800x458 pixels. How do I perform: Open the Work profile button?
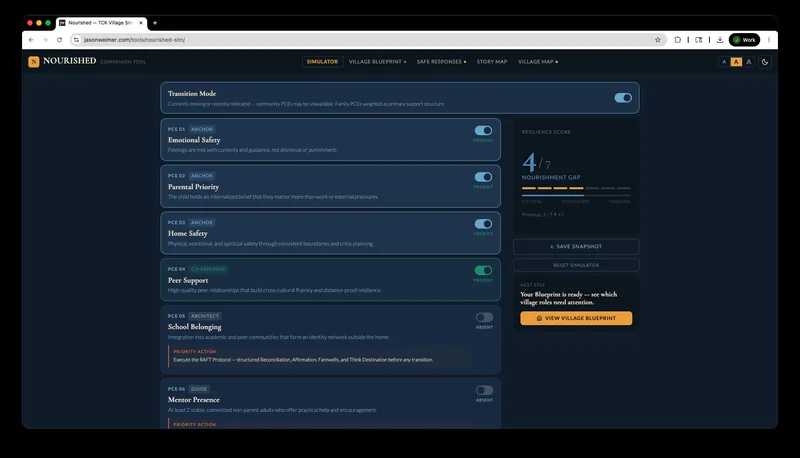coord(744,40)
